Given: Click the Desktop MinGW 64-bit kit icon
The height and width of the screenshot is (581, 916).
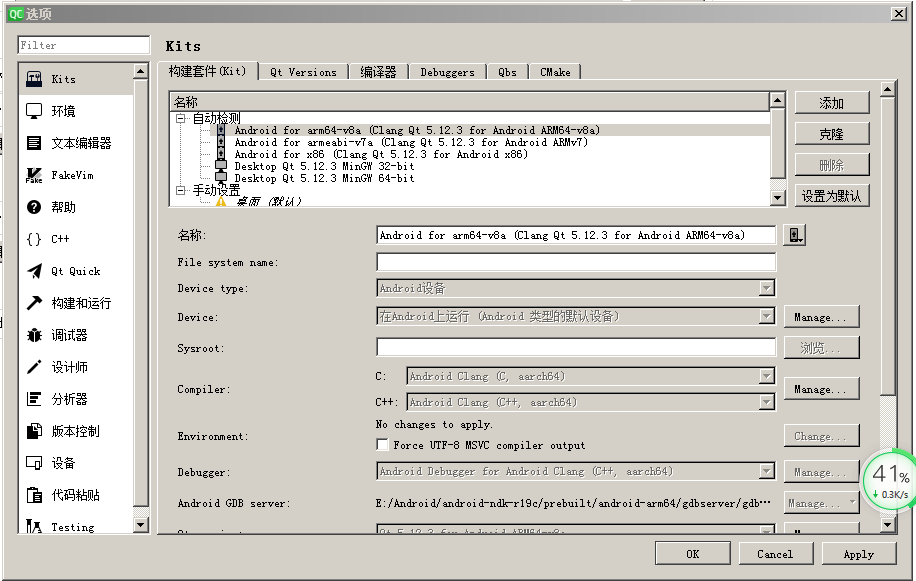Looking at the screenshot, I should tap(221, 178).
